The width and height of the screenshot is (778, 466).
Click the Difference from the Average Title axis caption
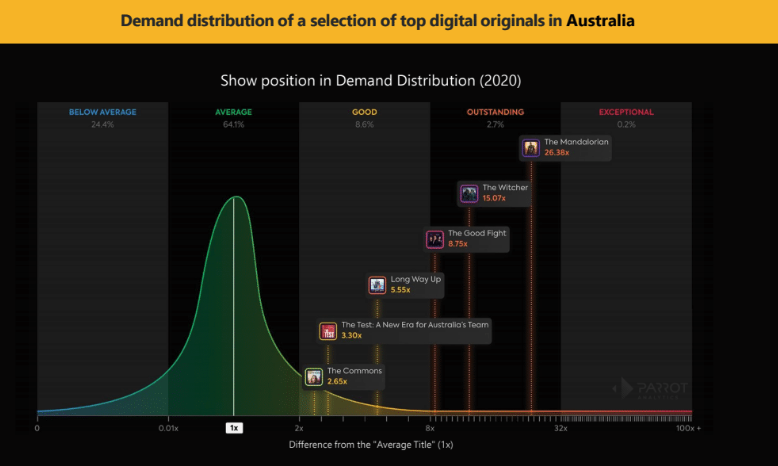tap(371, 445)
